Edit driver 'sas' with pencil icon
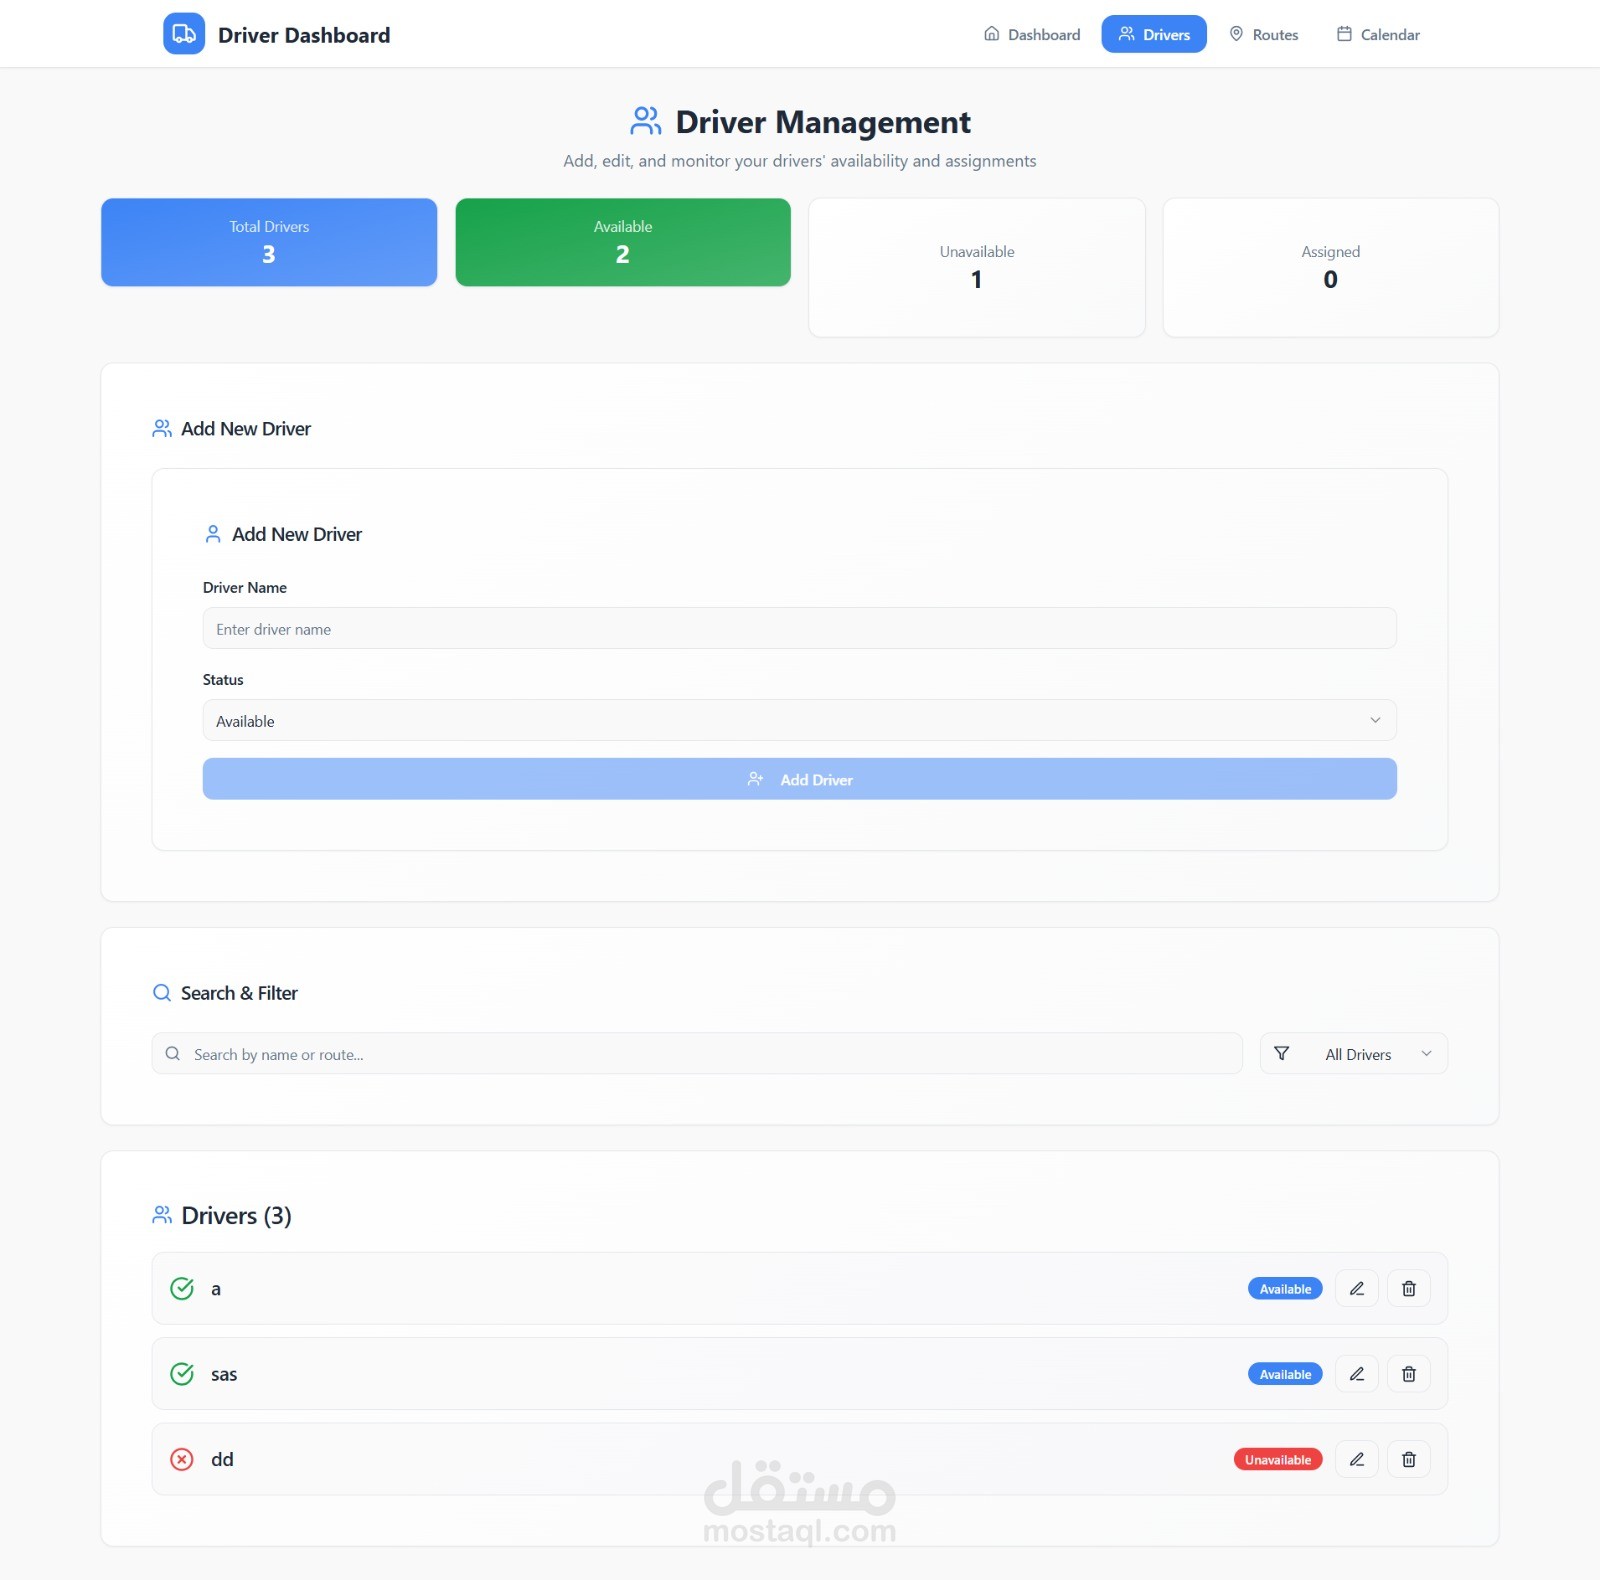 (1357, 1373)
